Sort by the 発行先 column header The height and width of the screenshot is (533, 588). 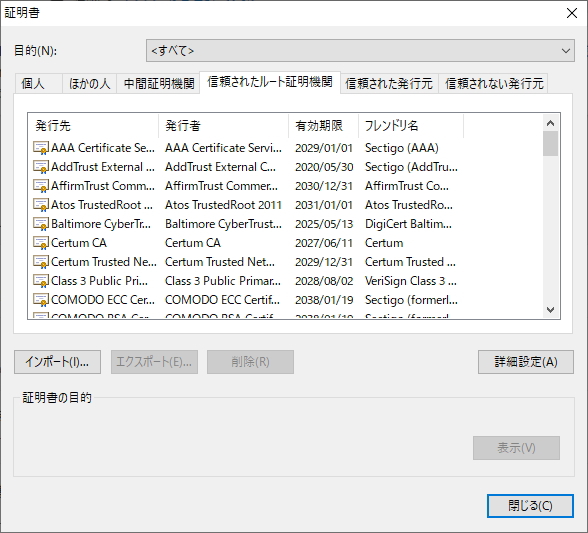(x=93, y=126)
